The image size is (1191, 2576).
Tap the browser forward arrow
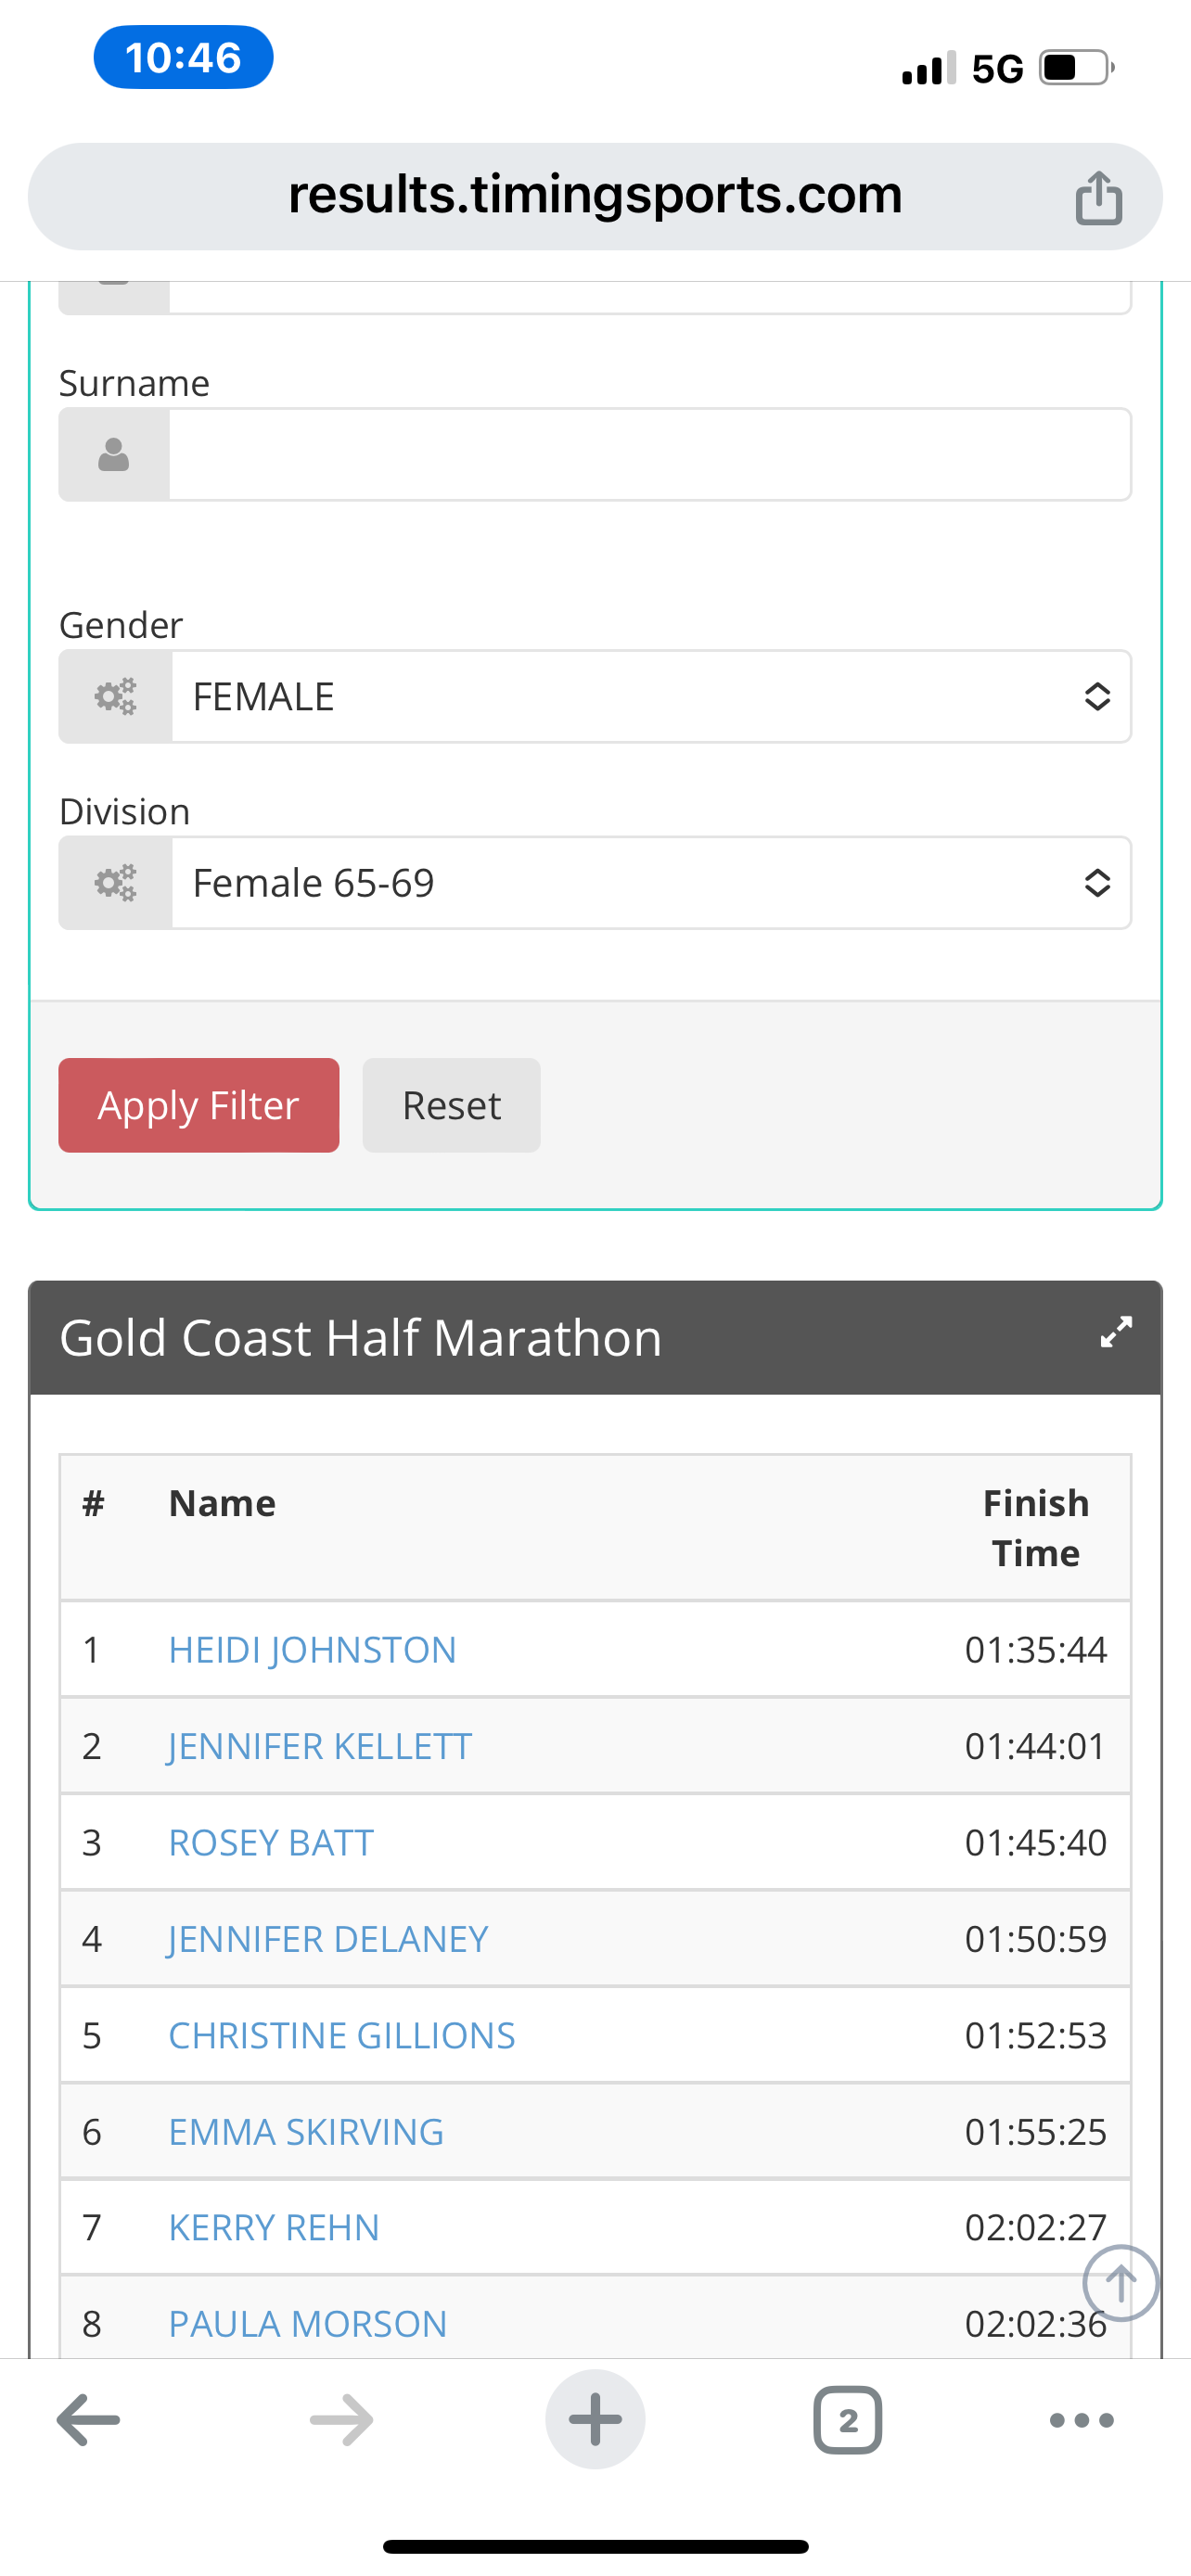point(341,2420)
